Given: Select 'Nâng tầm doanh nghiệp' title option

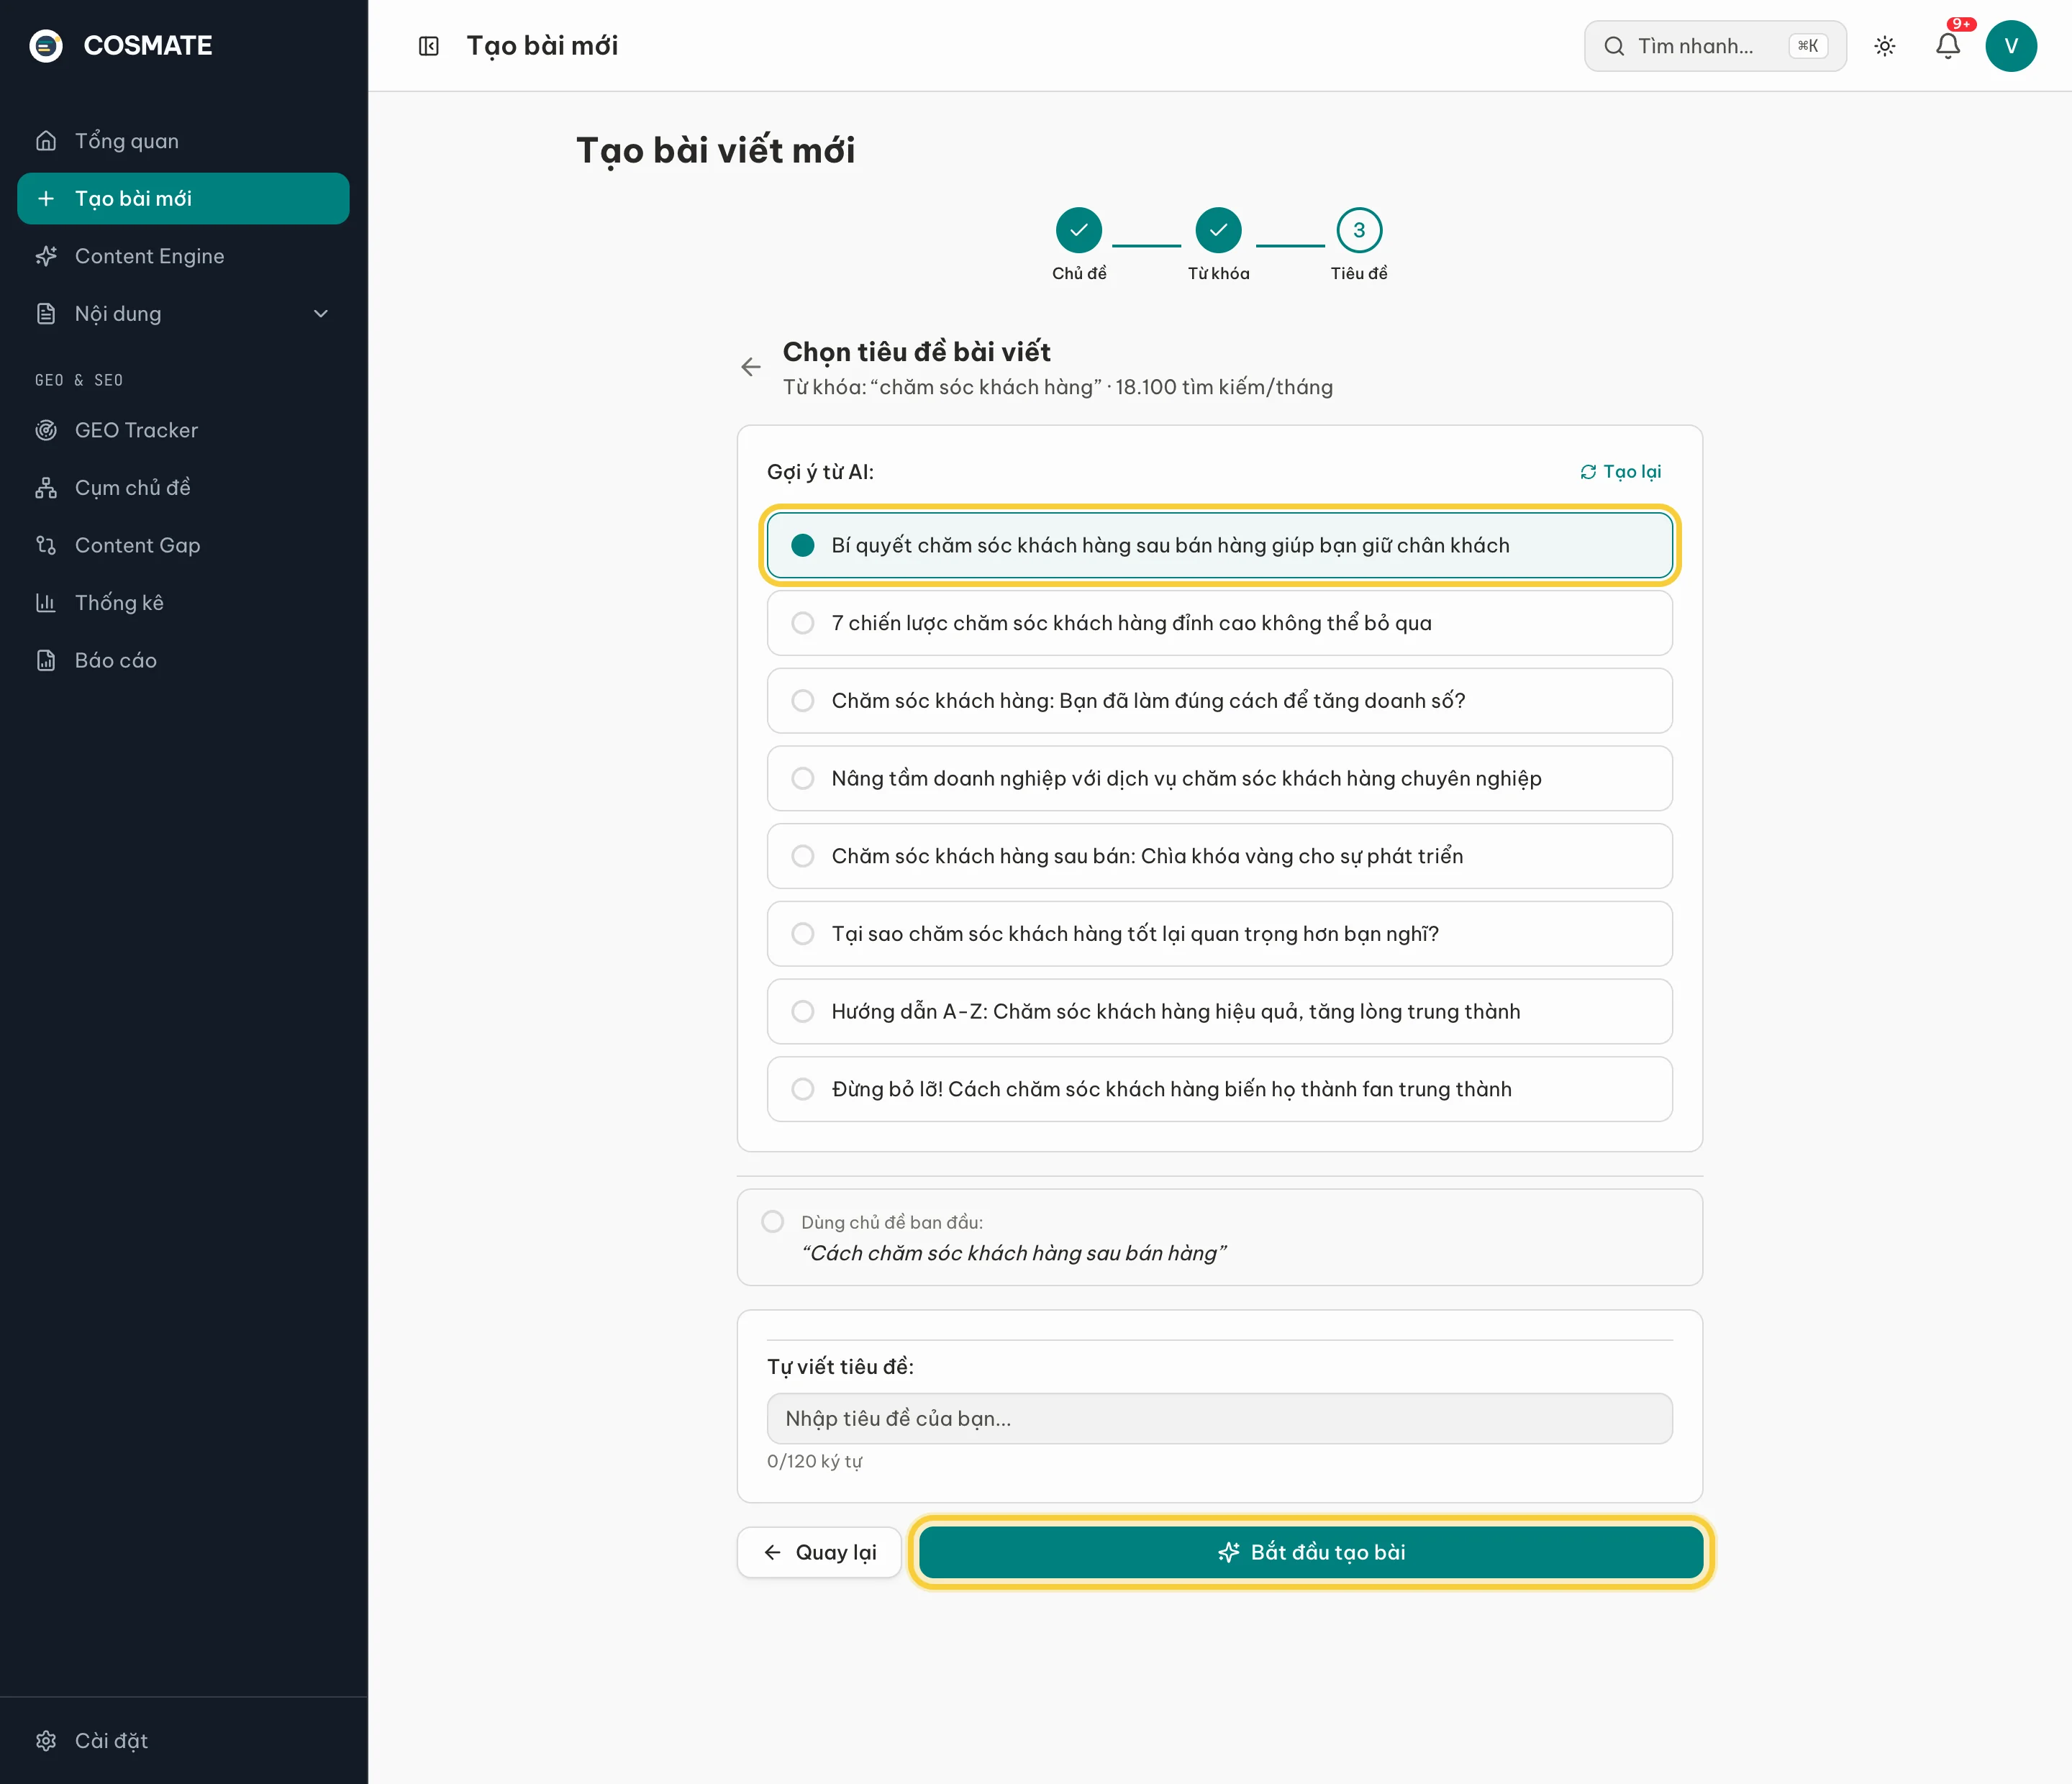Looking at the screenshot, I should pyautogui.click(x=1219, y=778).
